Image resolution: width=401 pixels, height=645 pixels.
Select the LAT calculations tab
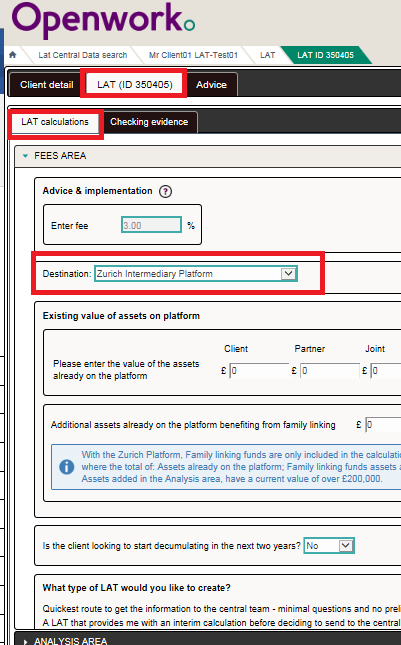[55, 122]
